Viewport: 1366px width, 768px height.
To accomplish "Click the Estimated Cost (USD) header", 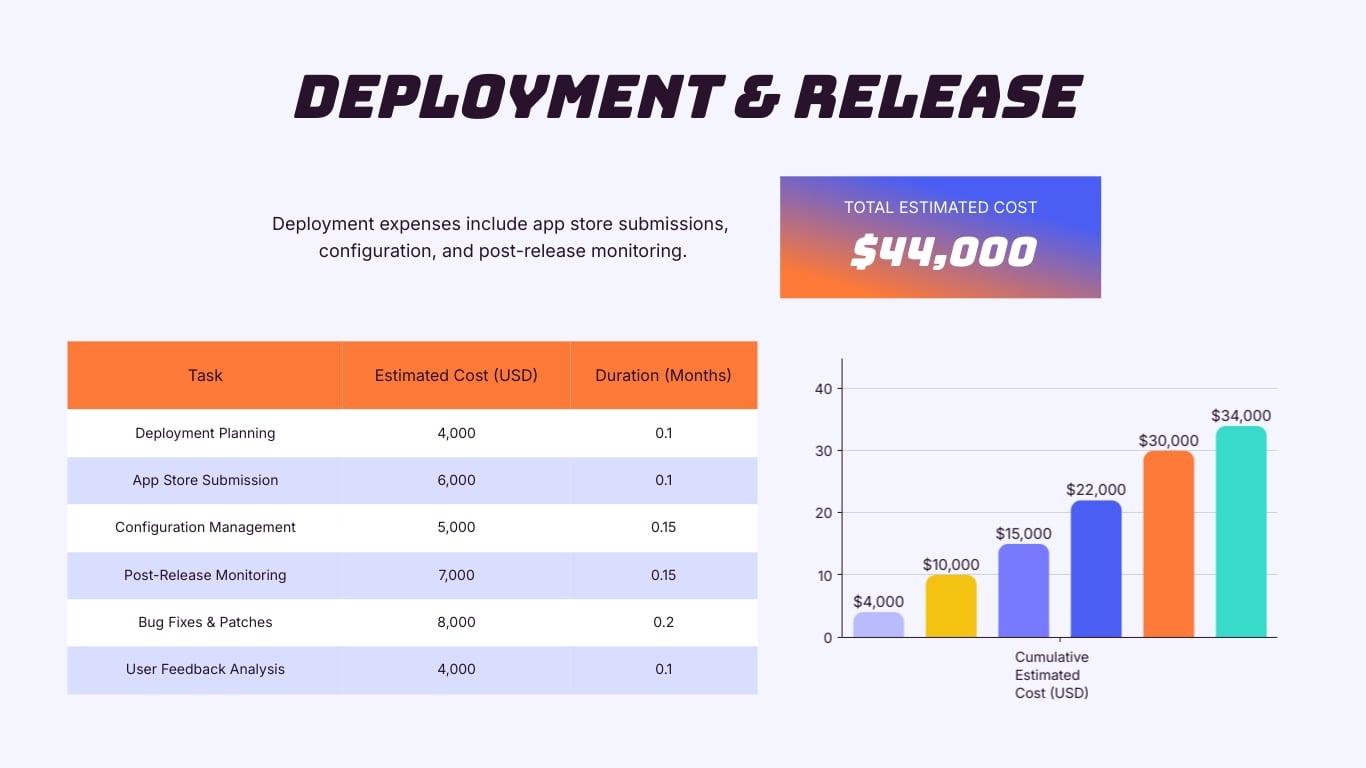I will click(x=456, y=375).
